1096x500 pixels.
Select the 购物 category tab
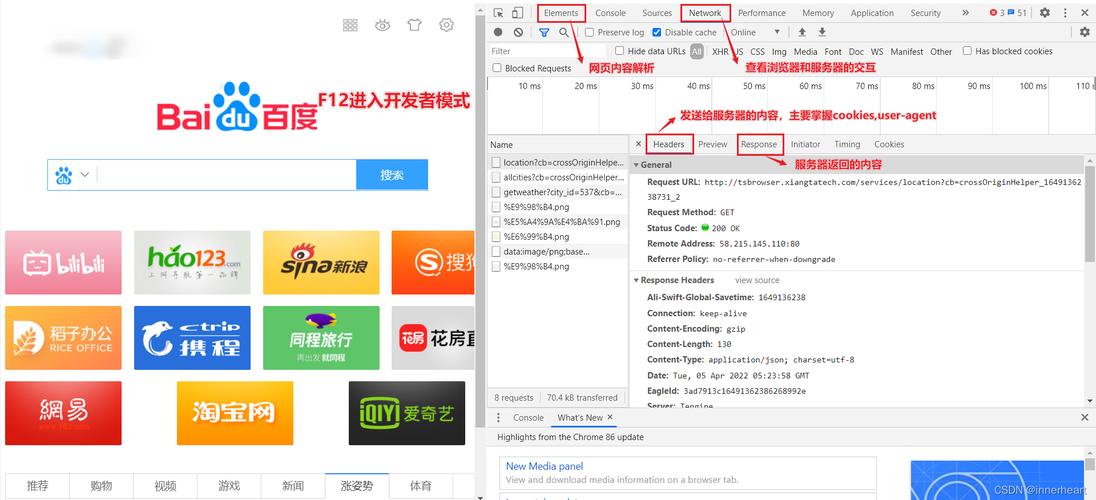tap(101, 486)
